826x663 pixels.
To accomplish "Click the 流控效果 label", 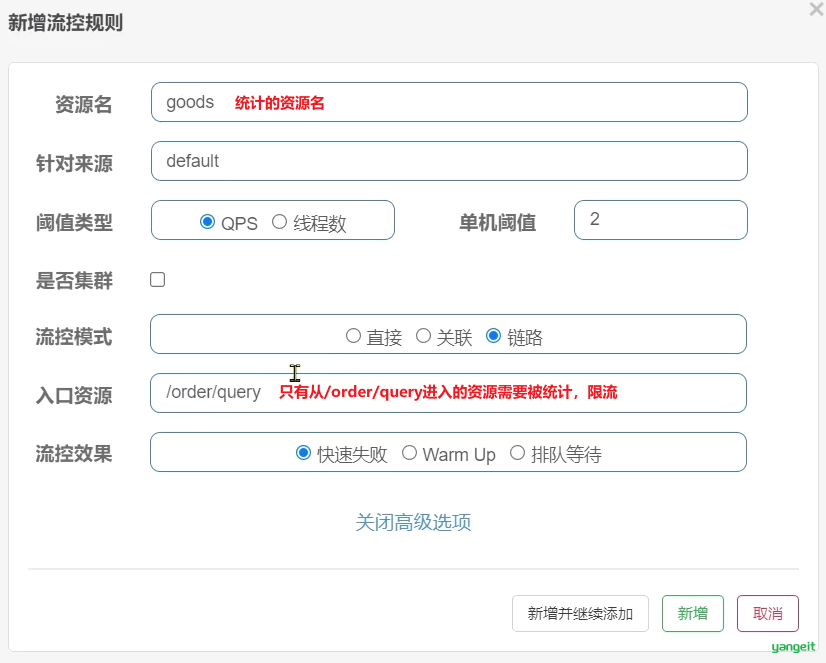I will click(74, 453).
